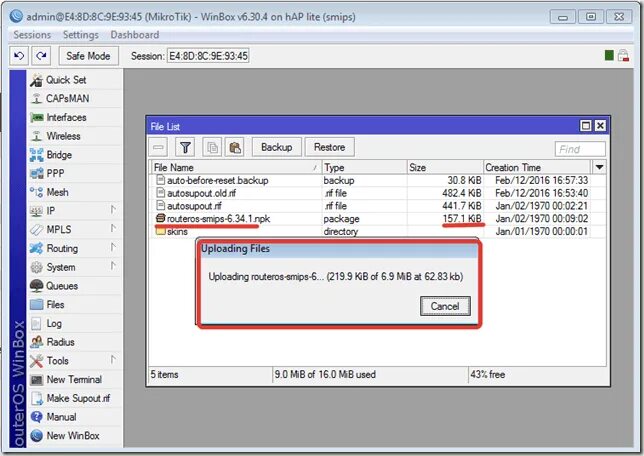644x456 pixels.
Task: Click the 5 items status text
Action: 164,375
